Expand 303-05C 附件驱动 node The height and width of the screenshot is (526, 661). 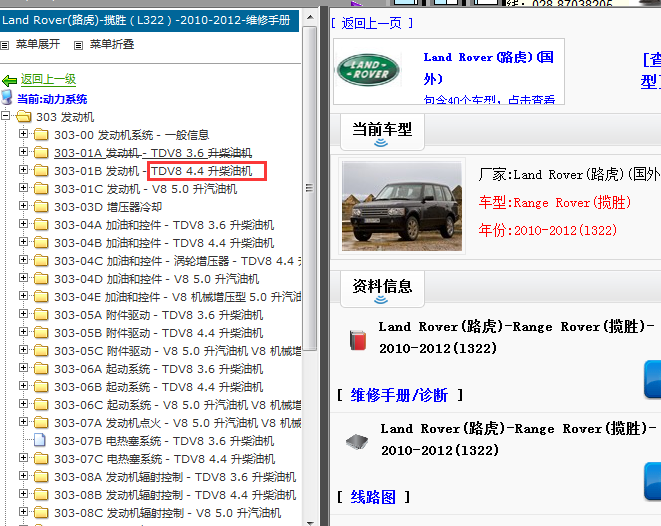pos(24,349)
